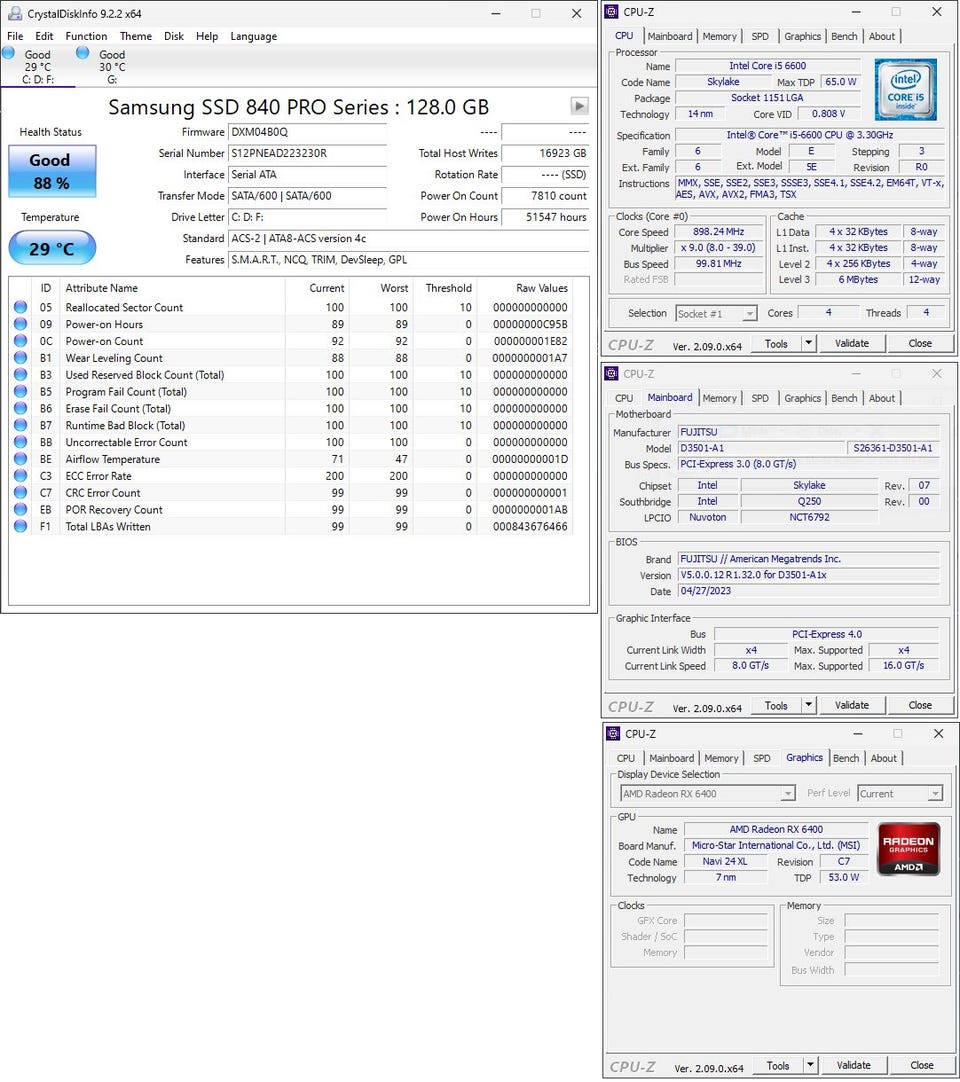Click the Raw Values column header
This screenshot has width=960, height=1082.
(542, 288)
